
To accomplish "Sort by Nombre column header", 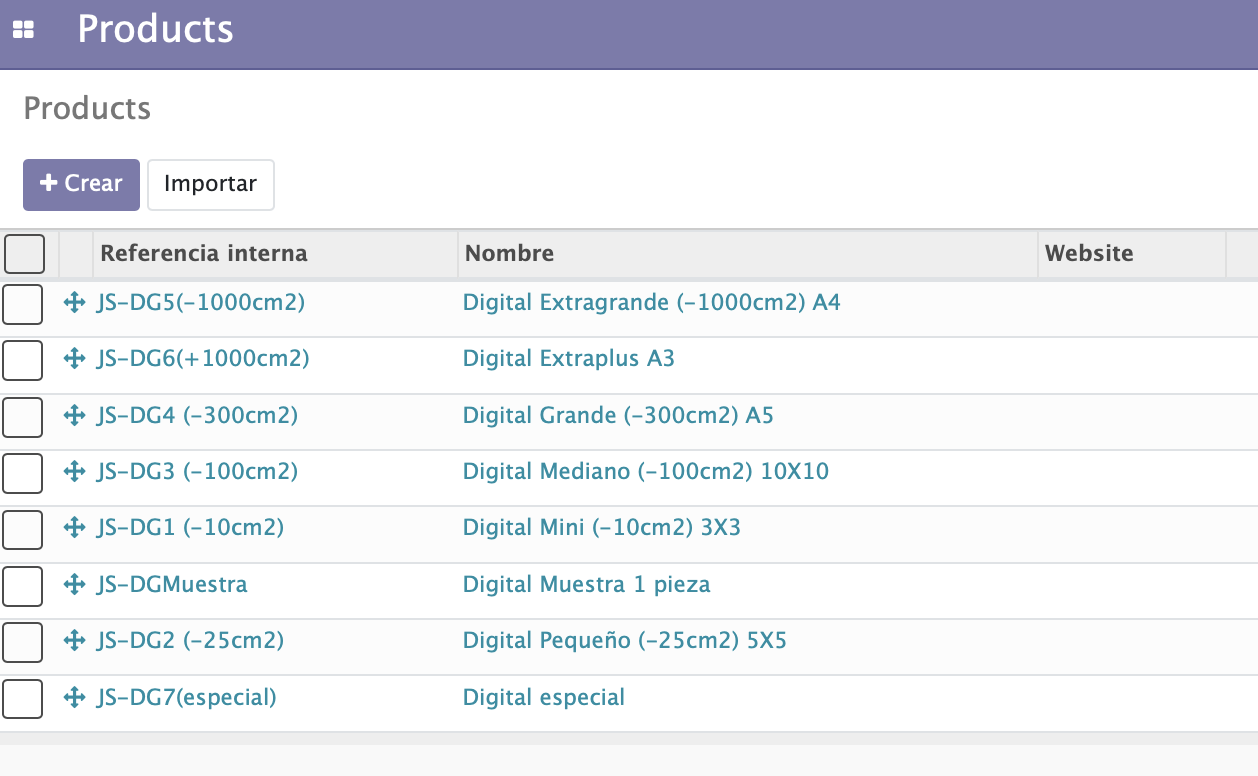I will pos(509,253).
